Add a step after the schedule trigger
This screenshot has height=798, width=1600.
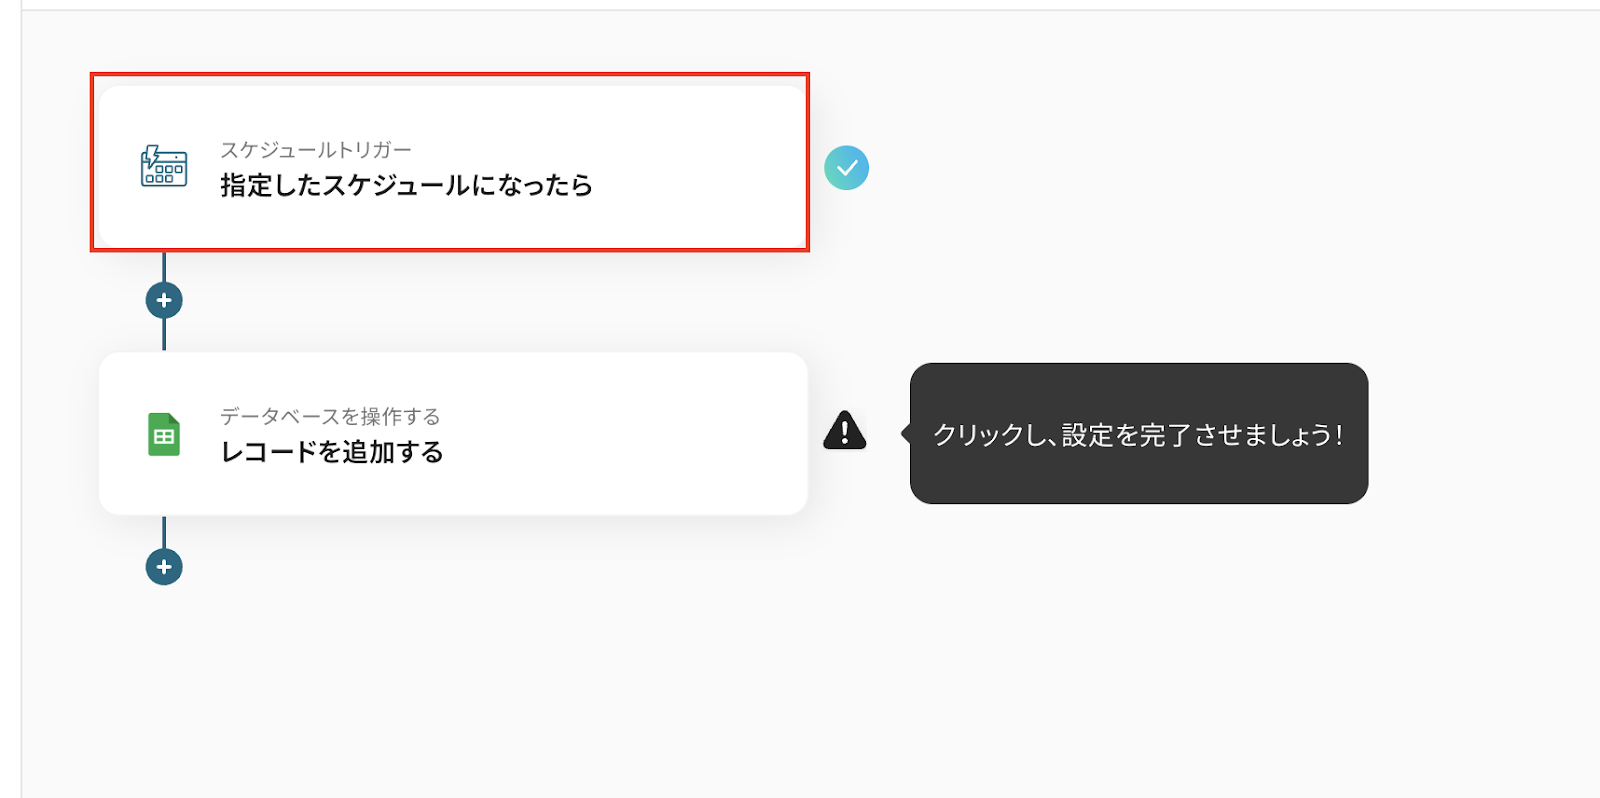[164, 300]
